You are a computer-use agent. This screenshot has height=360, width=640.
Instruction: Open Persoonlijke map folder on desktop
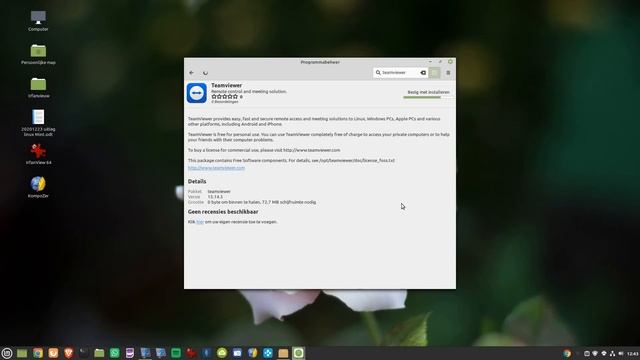(x=38, y=54)
